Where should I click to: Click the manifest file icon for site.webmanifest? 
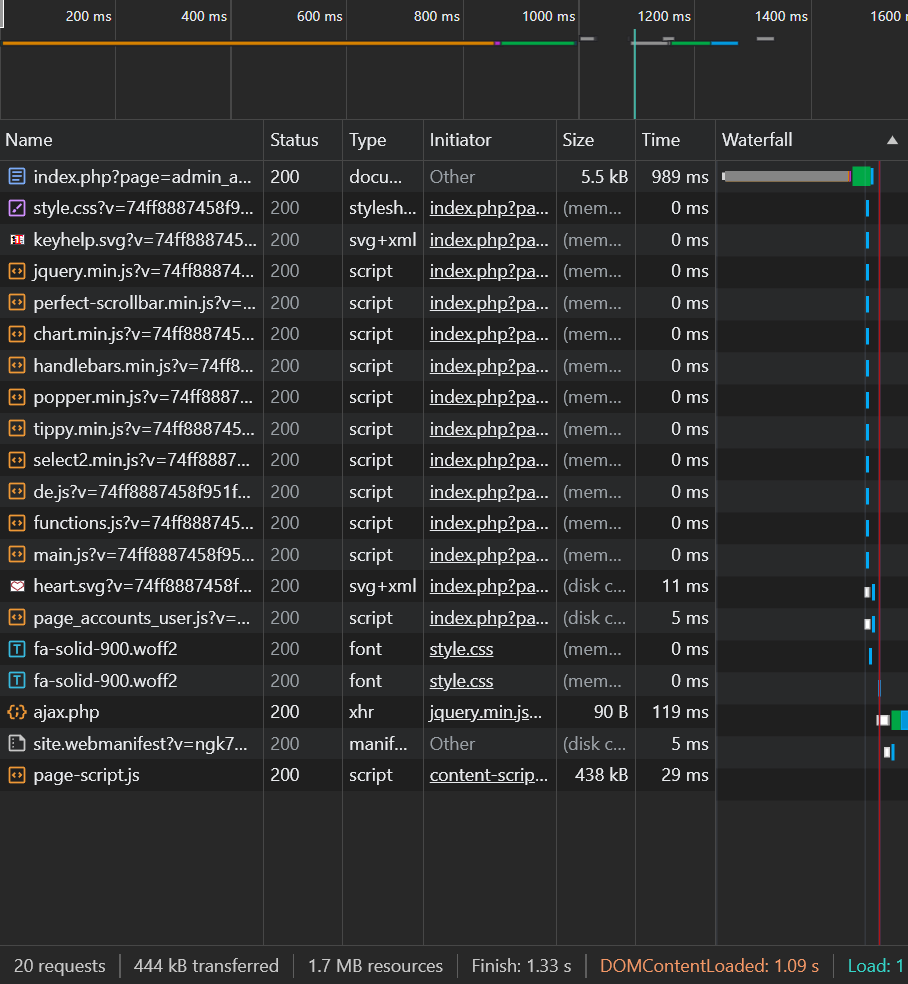[16, 744]
